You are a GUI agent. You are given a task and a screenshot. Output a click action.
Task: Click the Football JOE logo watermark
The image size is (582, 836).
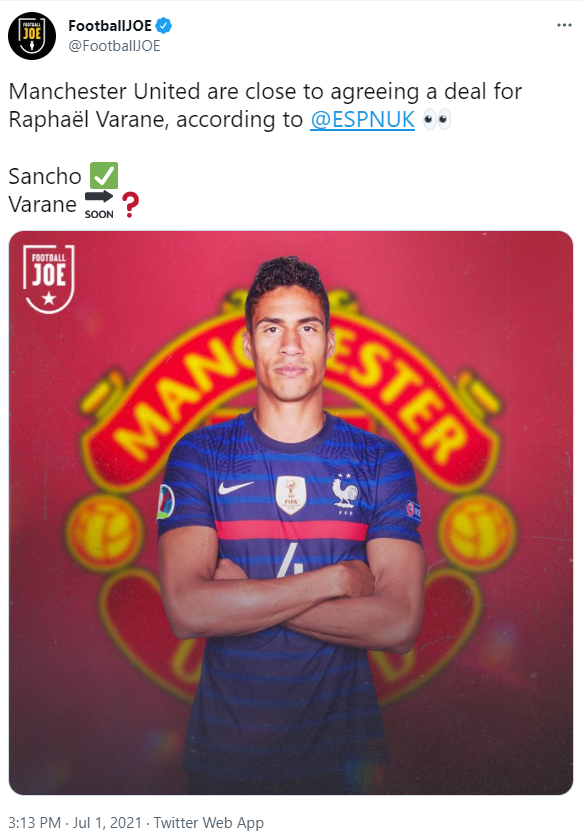[49, 278]
